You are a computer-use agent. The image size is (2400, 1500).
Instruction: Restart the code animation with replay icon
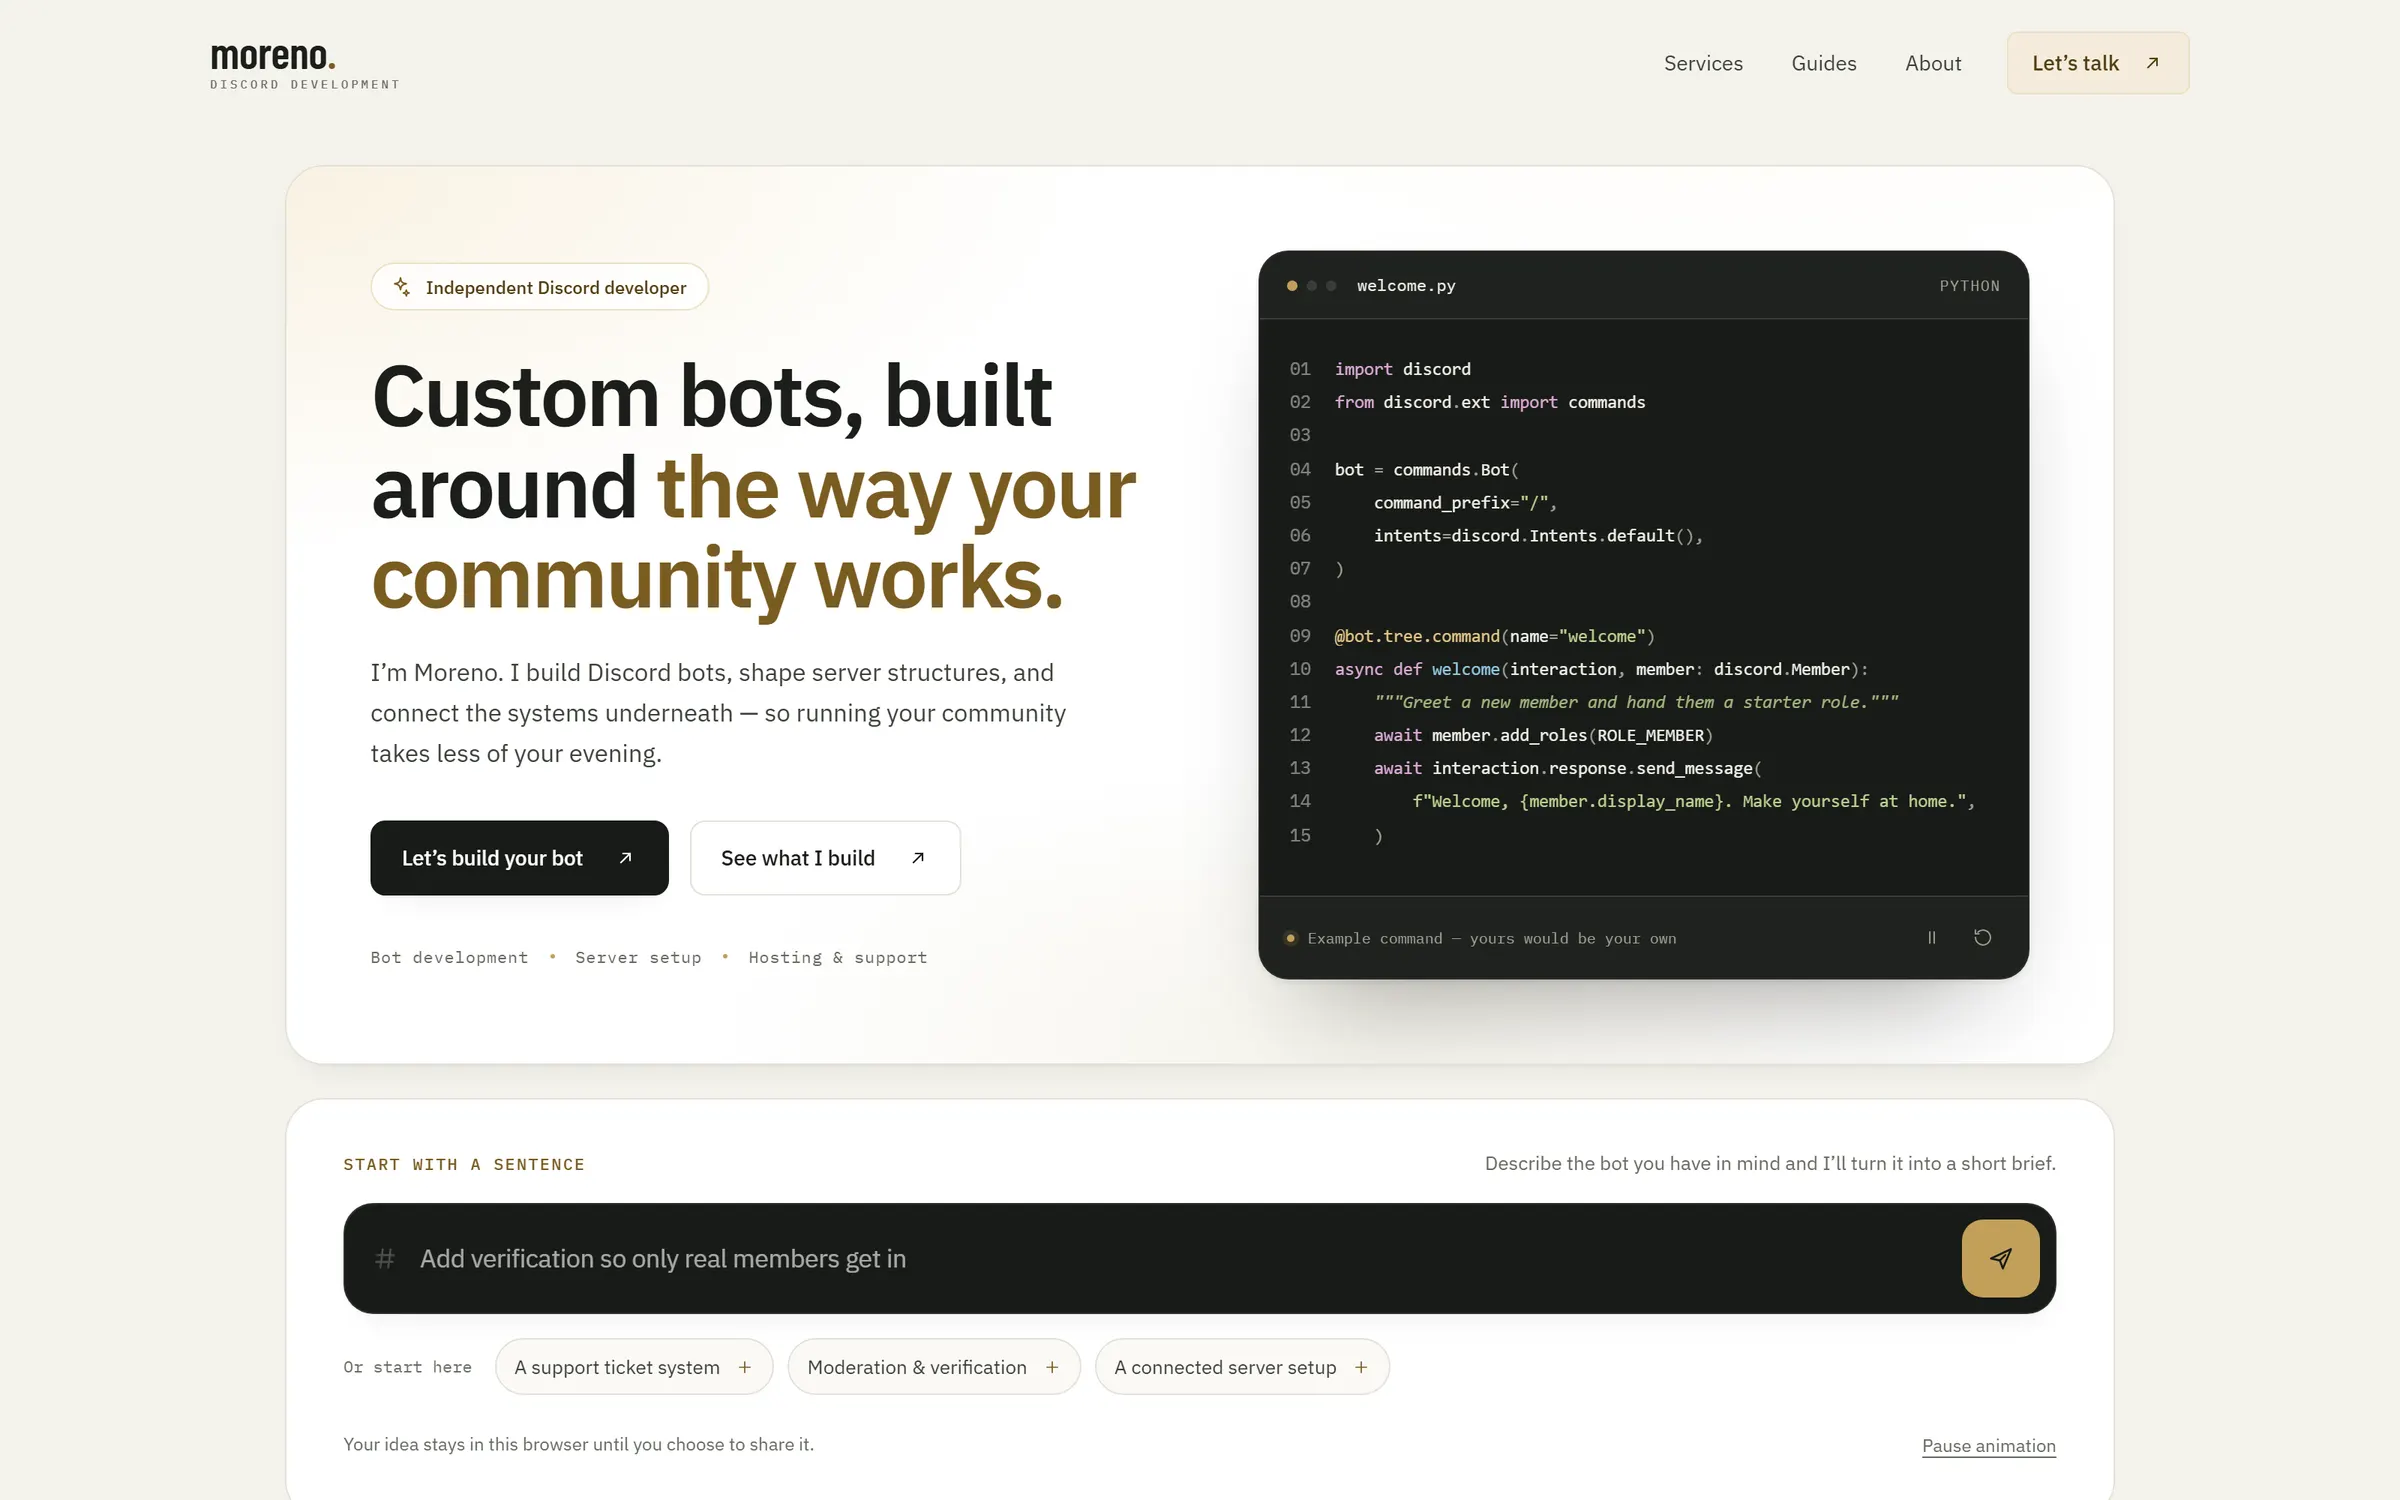pos(1982,937)
